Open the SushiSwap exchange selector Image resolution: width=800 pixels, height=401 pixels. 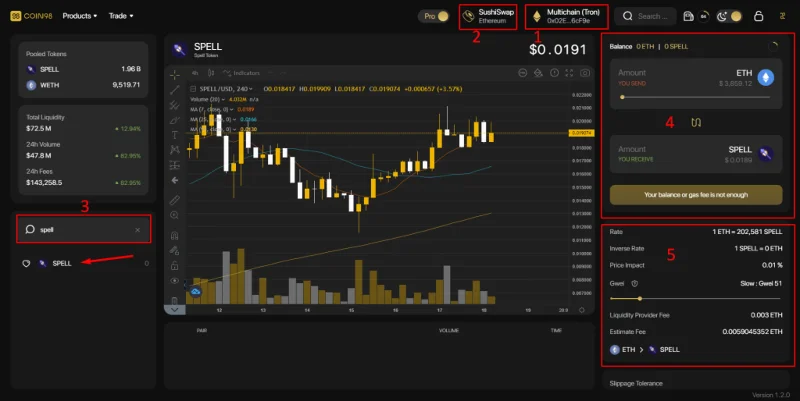(x=488, y=16)
